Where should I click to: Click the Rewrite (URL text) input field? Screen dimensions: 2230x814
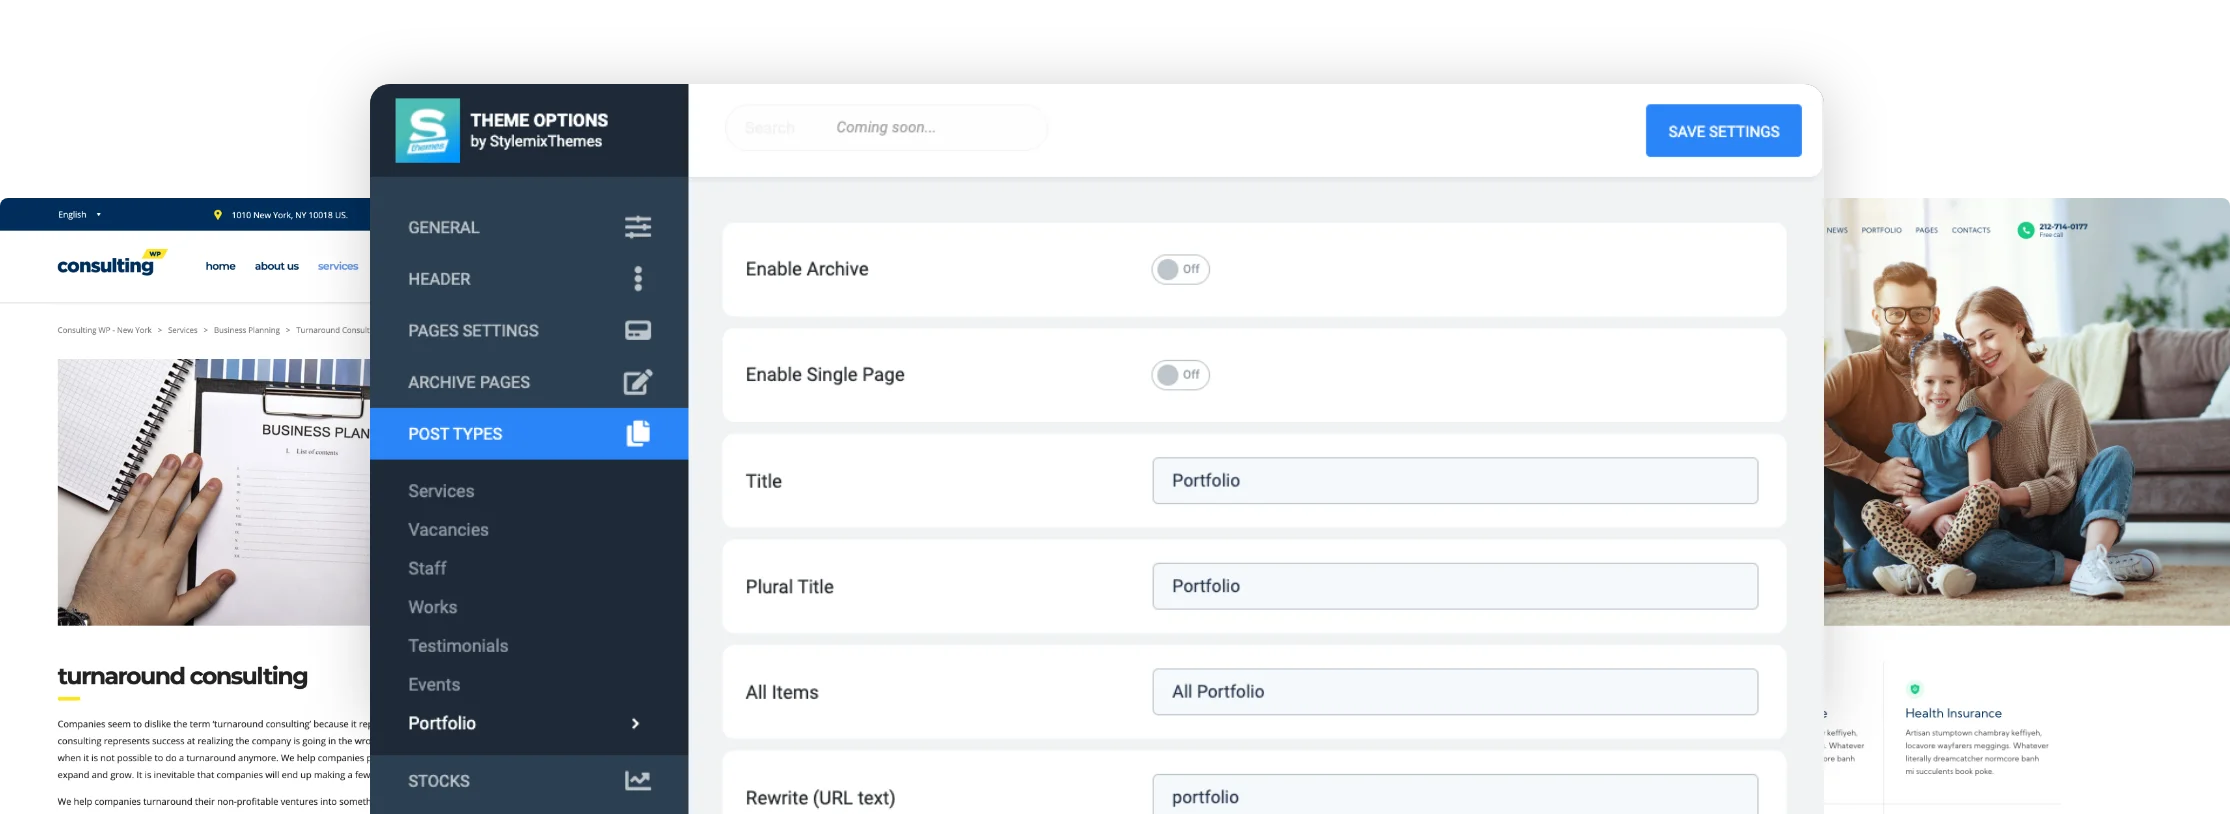pos(1455,795)
